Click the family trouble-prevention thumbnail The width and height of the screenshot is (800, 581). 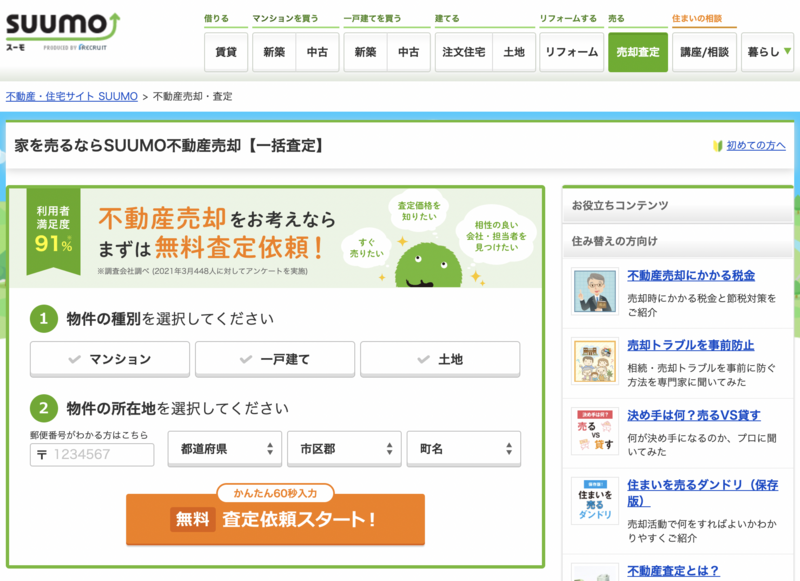tap(595, 361)
